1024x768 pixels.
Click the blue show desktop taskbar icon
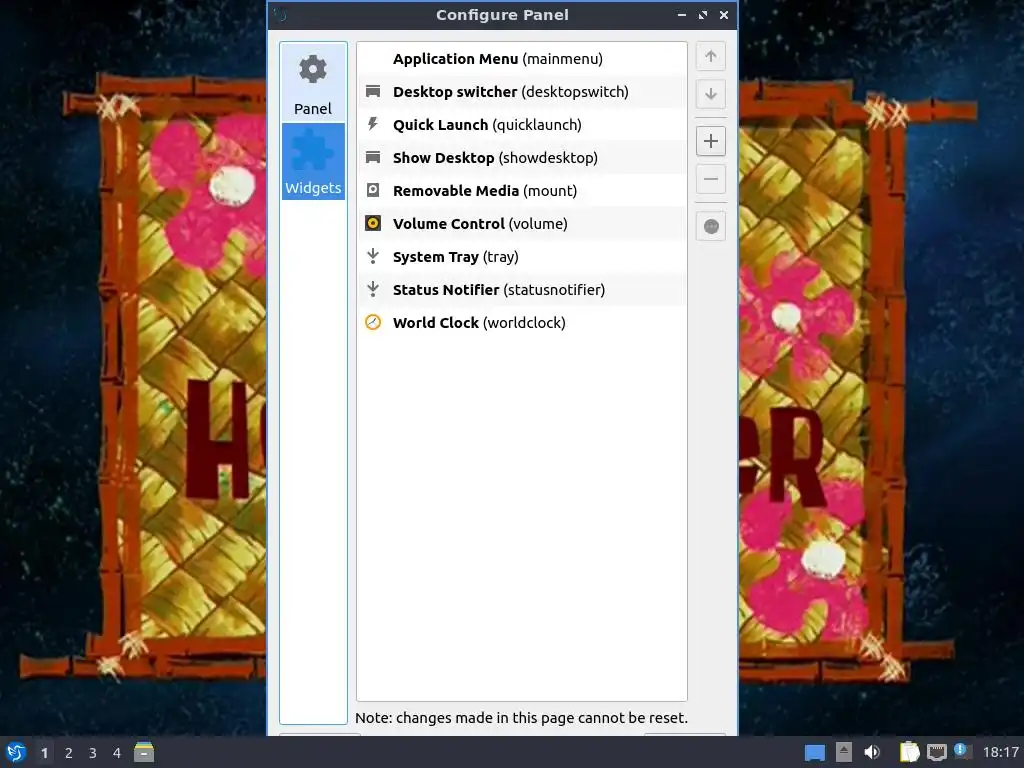(x=814, y=753)
